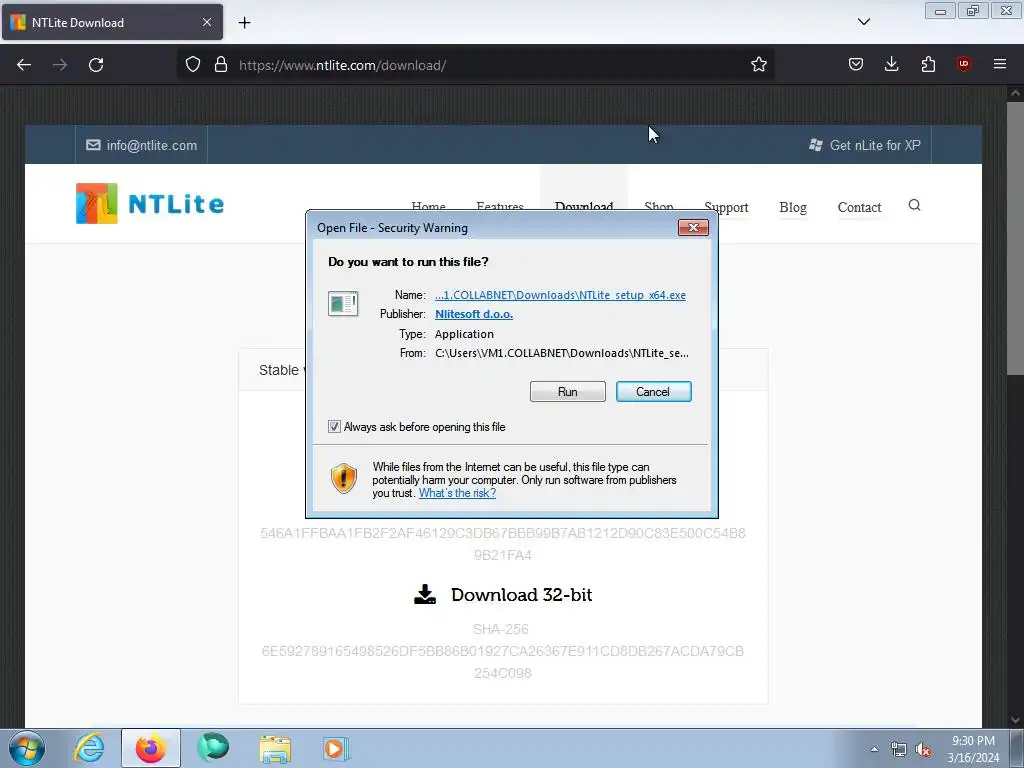Click the muted volume tray icon

pyautogui.click(x=923, y=750)
